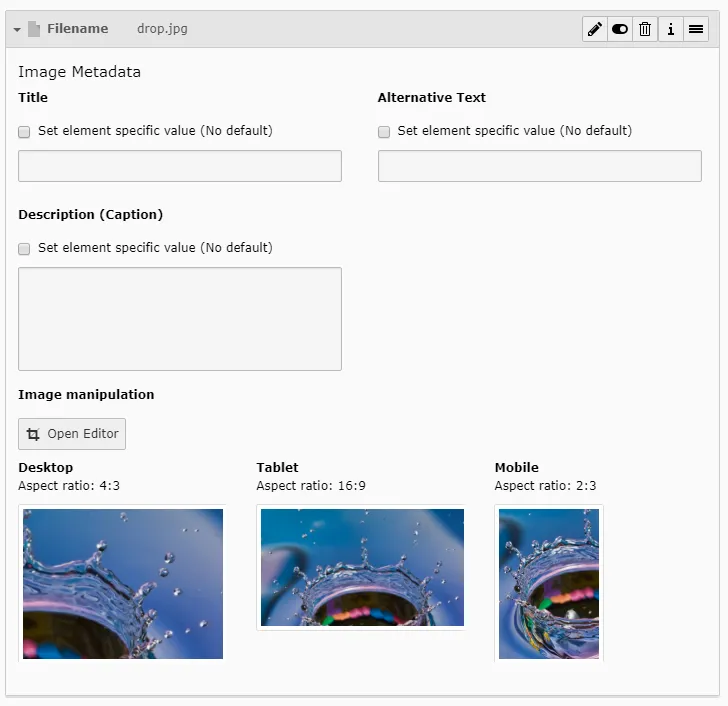This screenshot has width=728, height=706.
Task: Open the info icon for drop.jpg
Action: coord(670,29)
